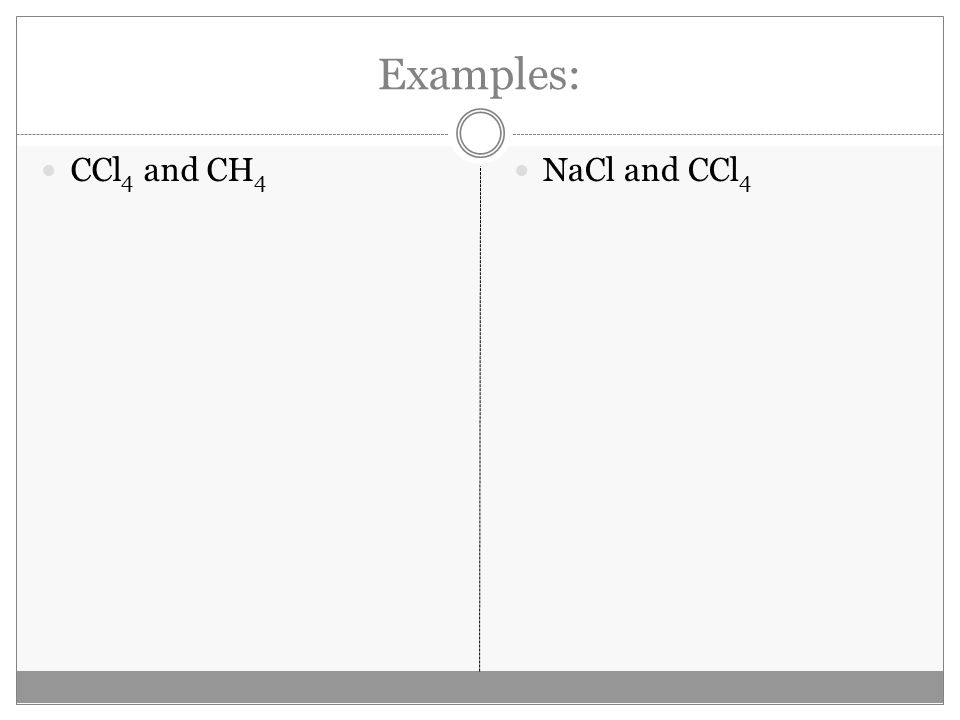Viewport: 960px width, 720px height.
Task: Select the bullet before CCl4 and CH4
Action: coord(49,170)
